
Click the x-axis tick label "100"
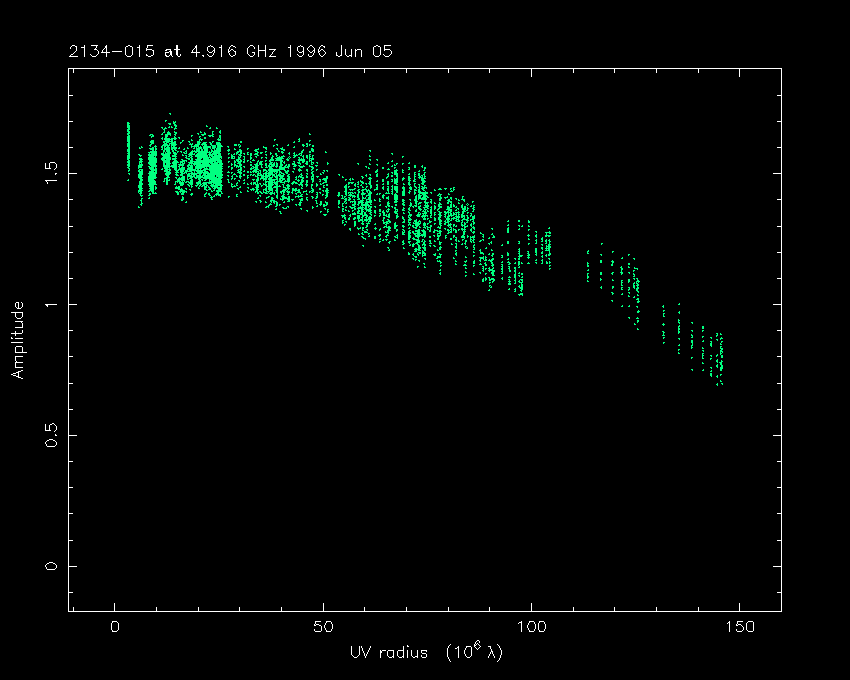530,626
